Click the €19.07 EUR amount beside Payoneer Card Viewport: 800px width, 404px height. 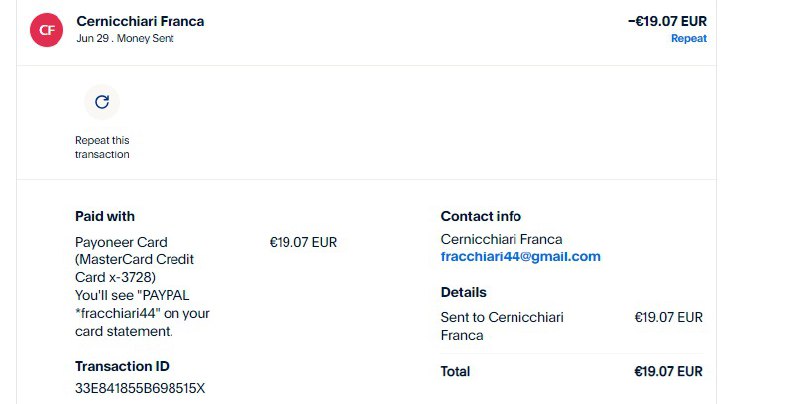303,242
